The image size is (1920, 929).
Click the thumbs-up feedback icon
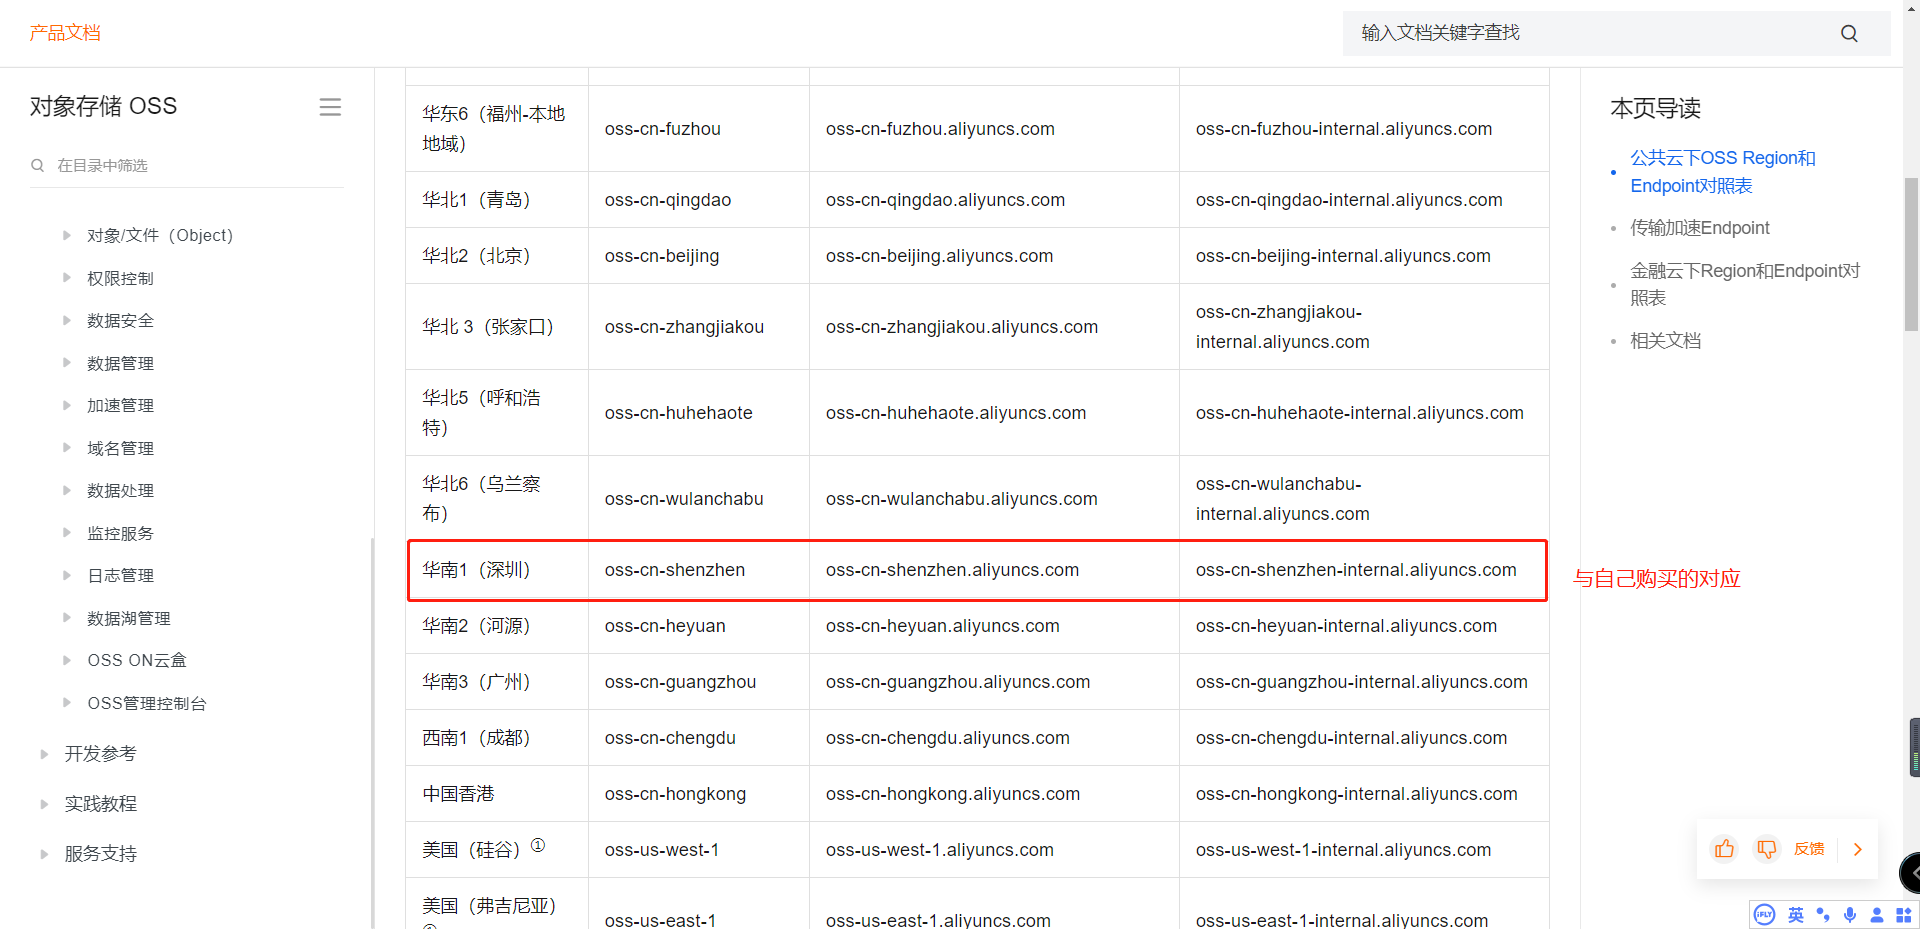1725,849
